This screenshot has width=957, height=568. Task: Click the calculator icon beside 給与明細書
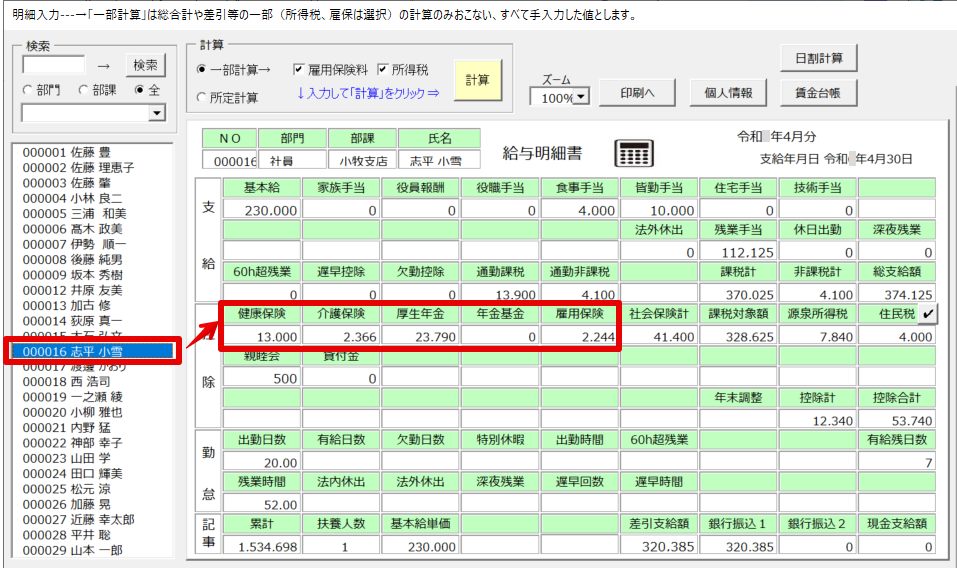click(x=634, y=153)
